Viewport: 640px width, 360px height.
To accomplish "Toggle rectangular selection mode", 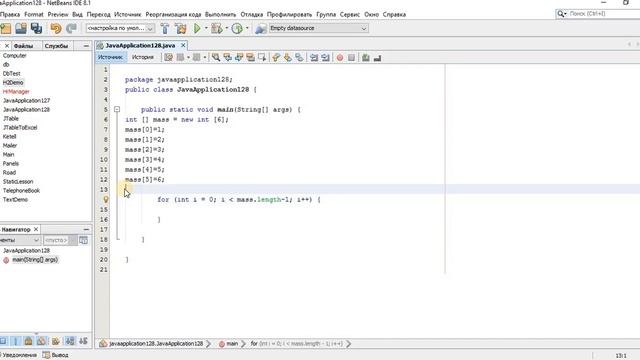I will point(262,58).
